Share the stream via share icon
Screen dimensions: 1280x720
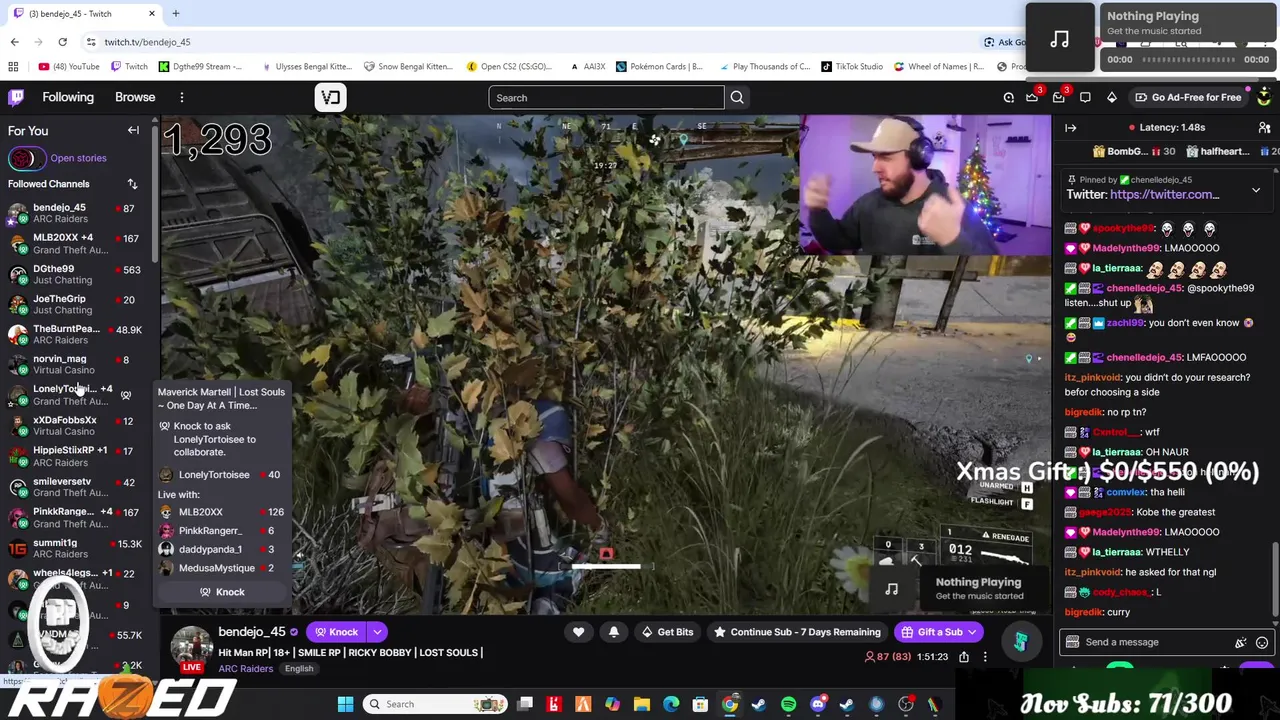point(964,657)
